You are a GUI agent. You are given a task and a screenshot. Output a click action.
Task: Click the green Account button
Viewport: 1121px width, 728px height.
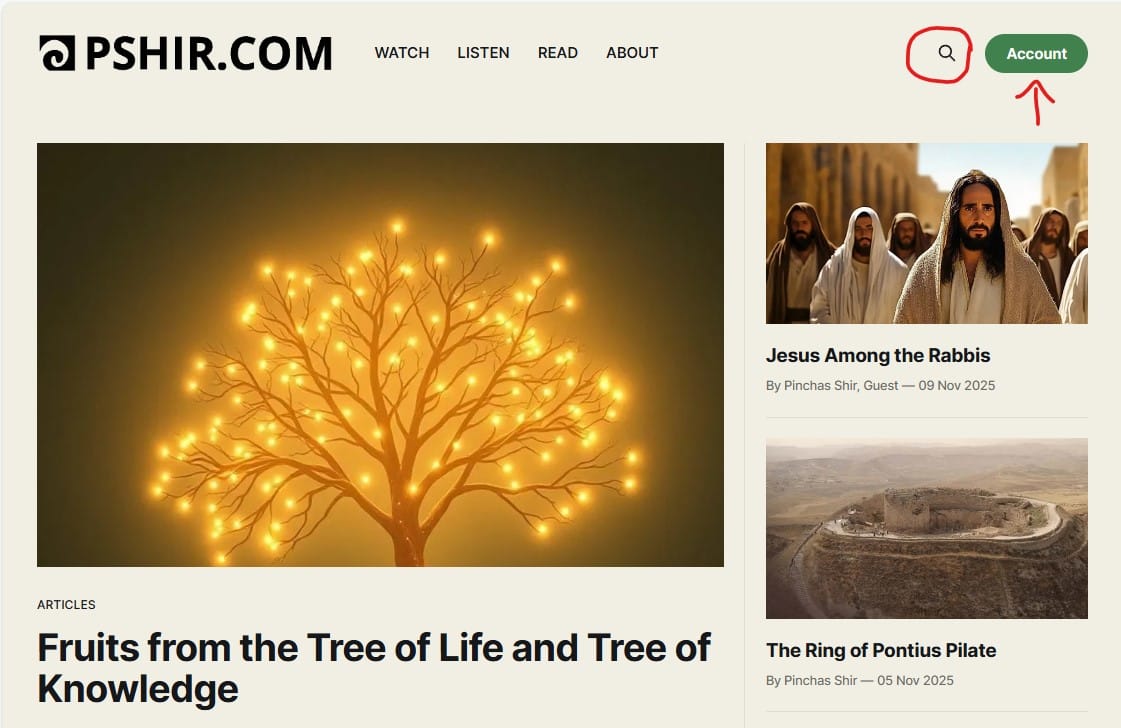[1036, 54]
